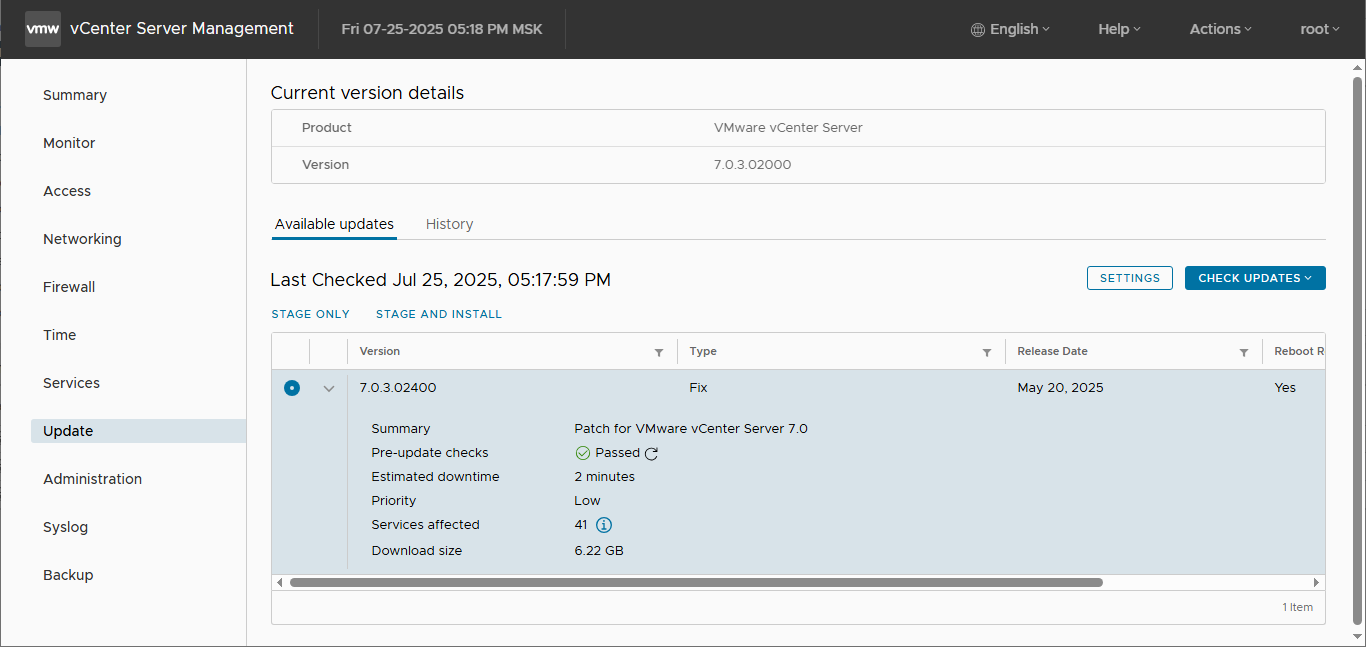Click the May 20, 2025 release date
Viewport: 1366px width, 648px height.
[x=1060, y=388]
